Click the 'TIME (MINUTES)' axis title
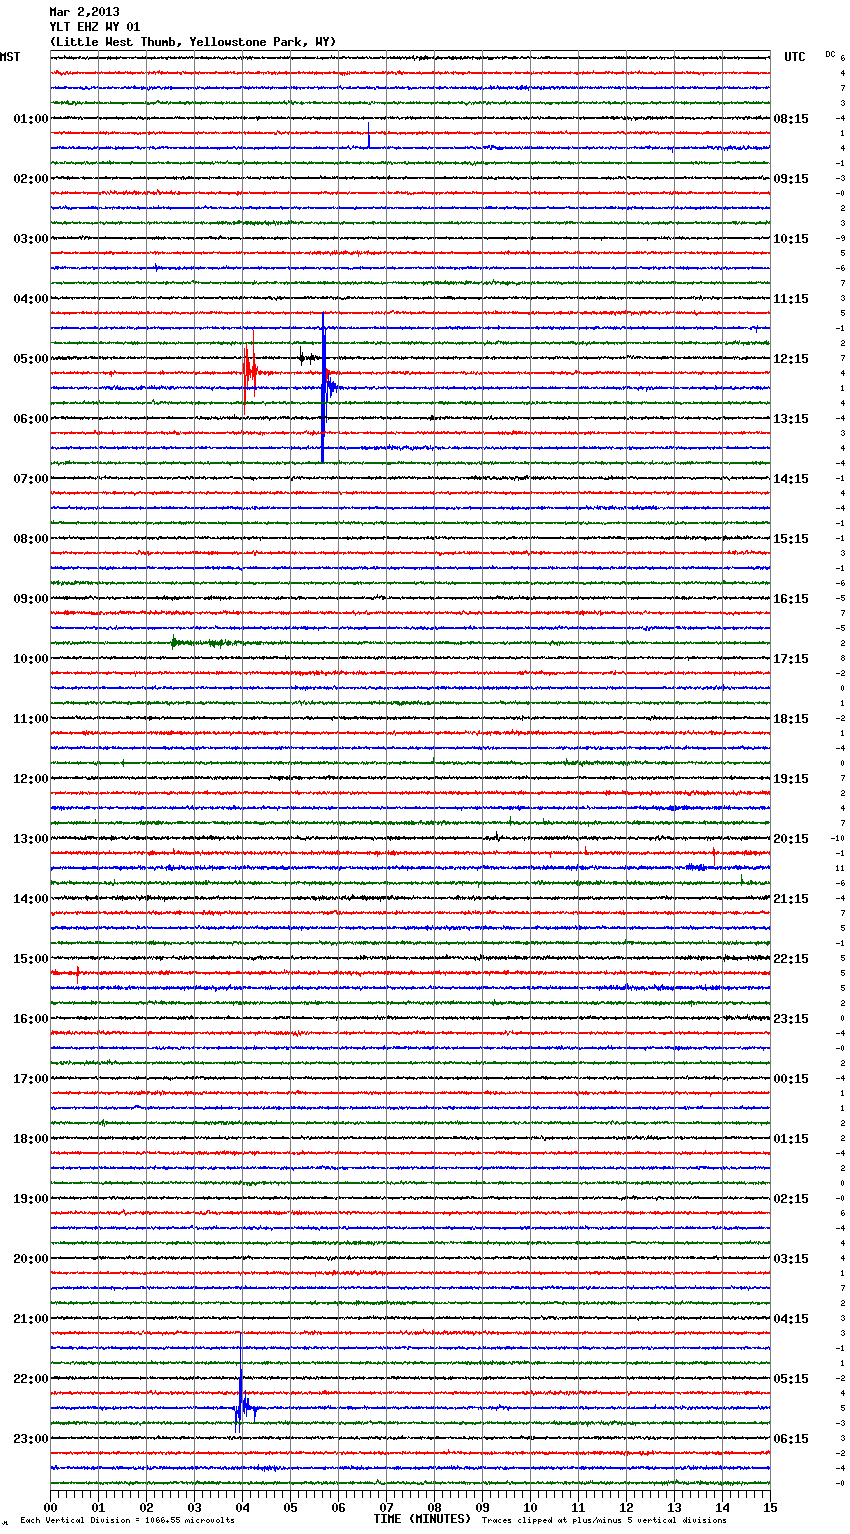The width and height of the screenshot is (850, 1534). pos(422,1519)
